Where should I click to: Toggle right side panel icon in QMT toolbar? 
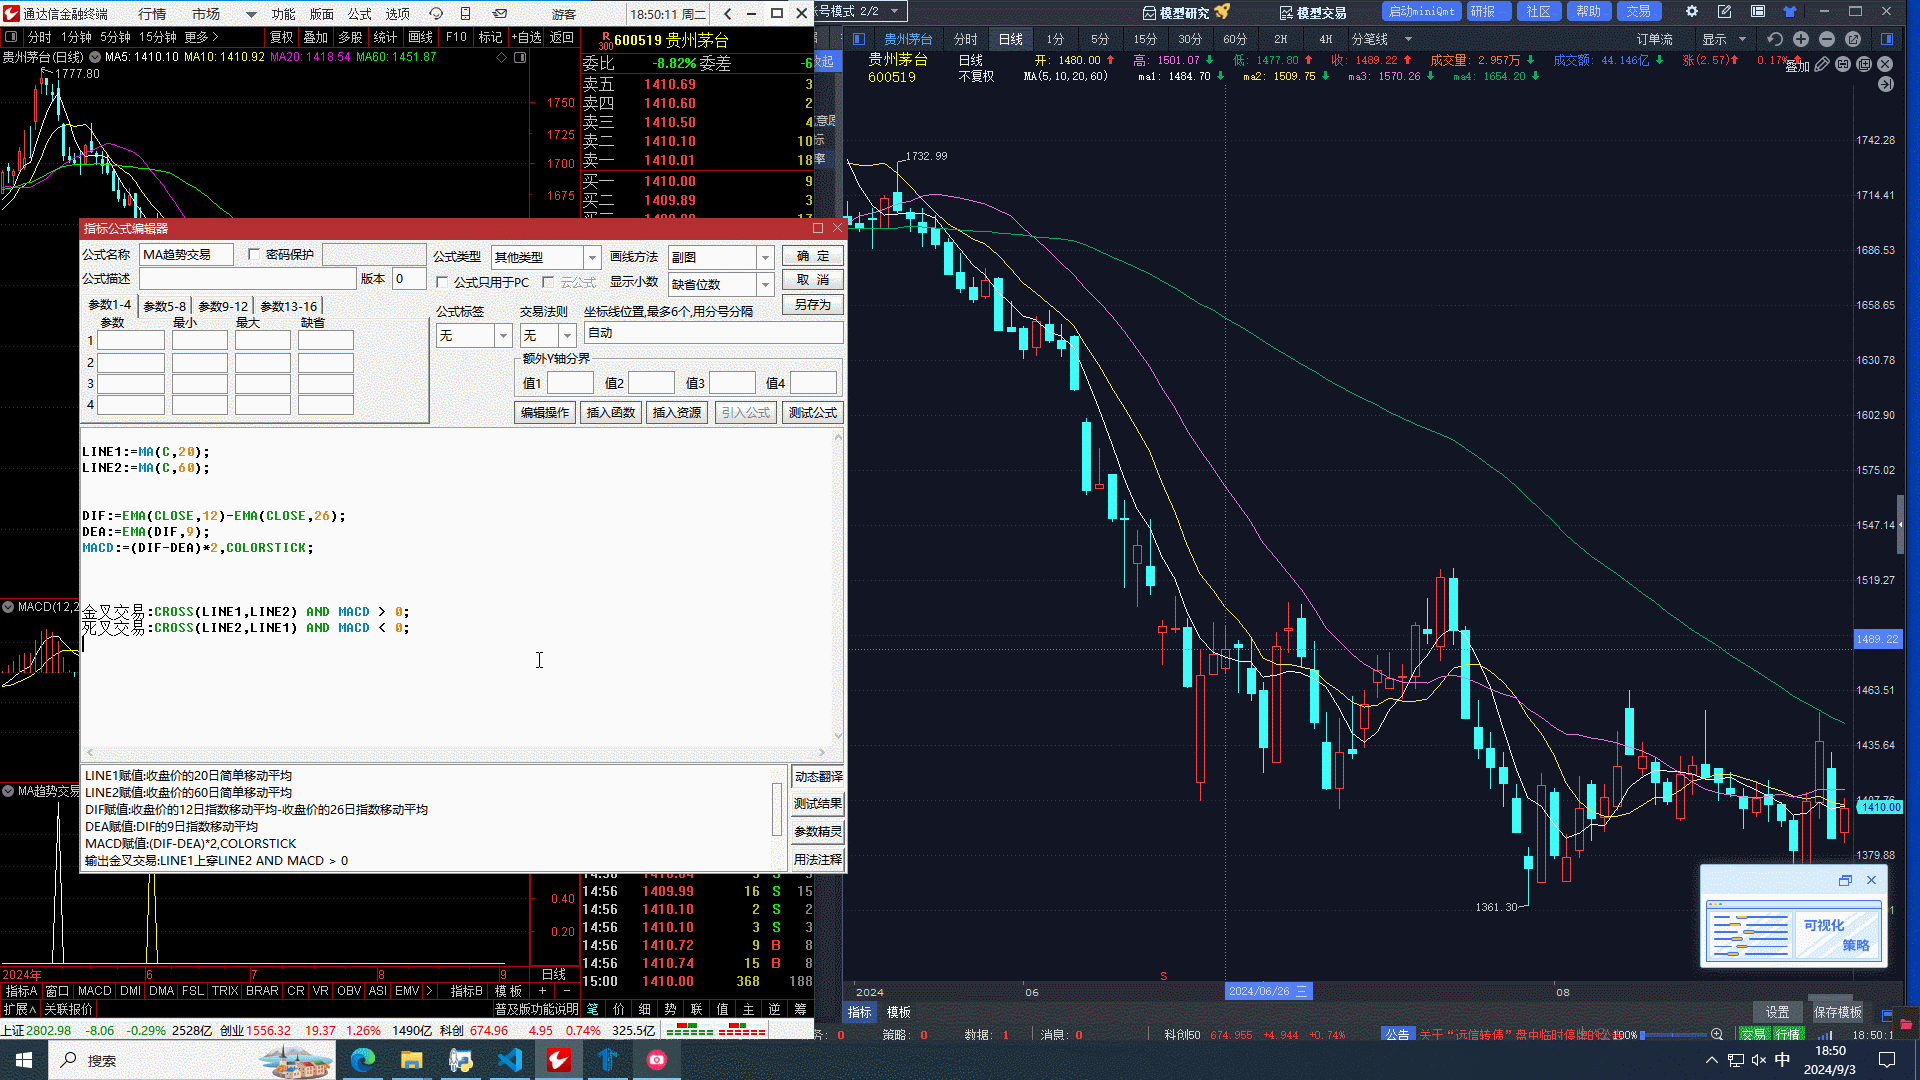1887,39
